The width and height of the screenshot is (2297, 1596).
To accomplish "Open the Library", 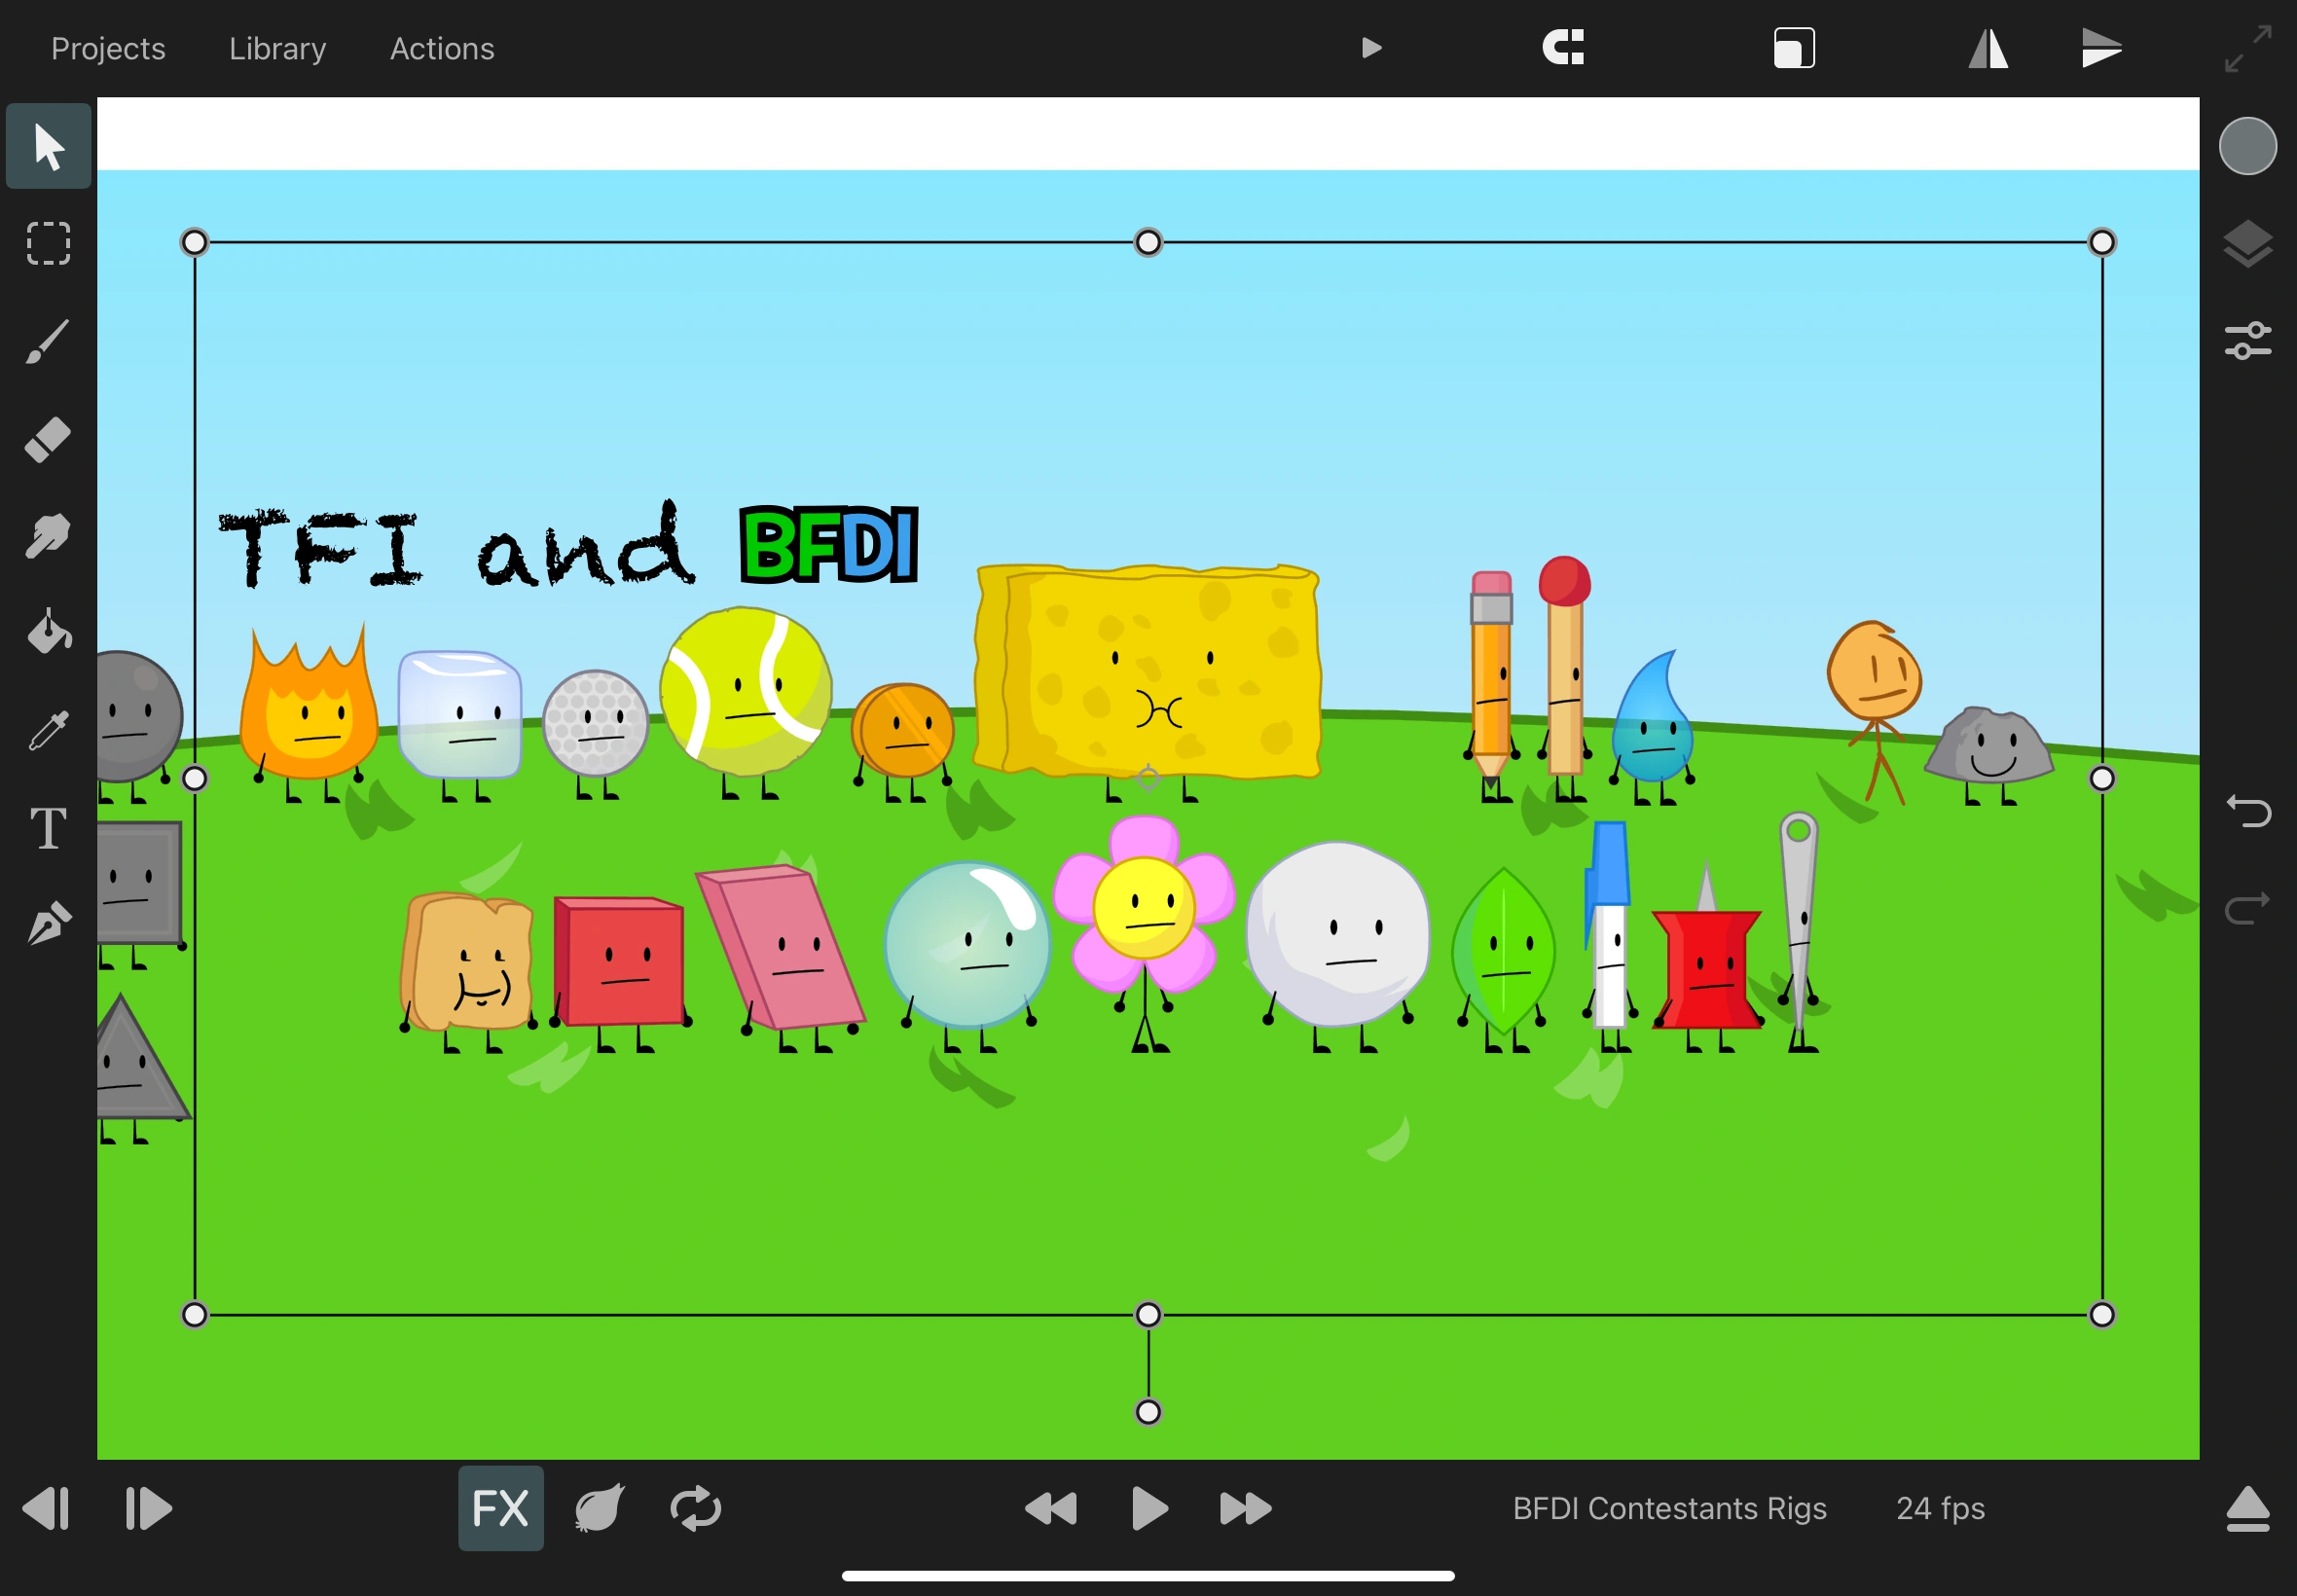I will tap(277, 48).
